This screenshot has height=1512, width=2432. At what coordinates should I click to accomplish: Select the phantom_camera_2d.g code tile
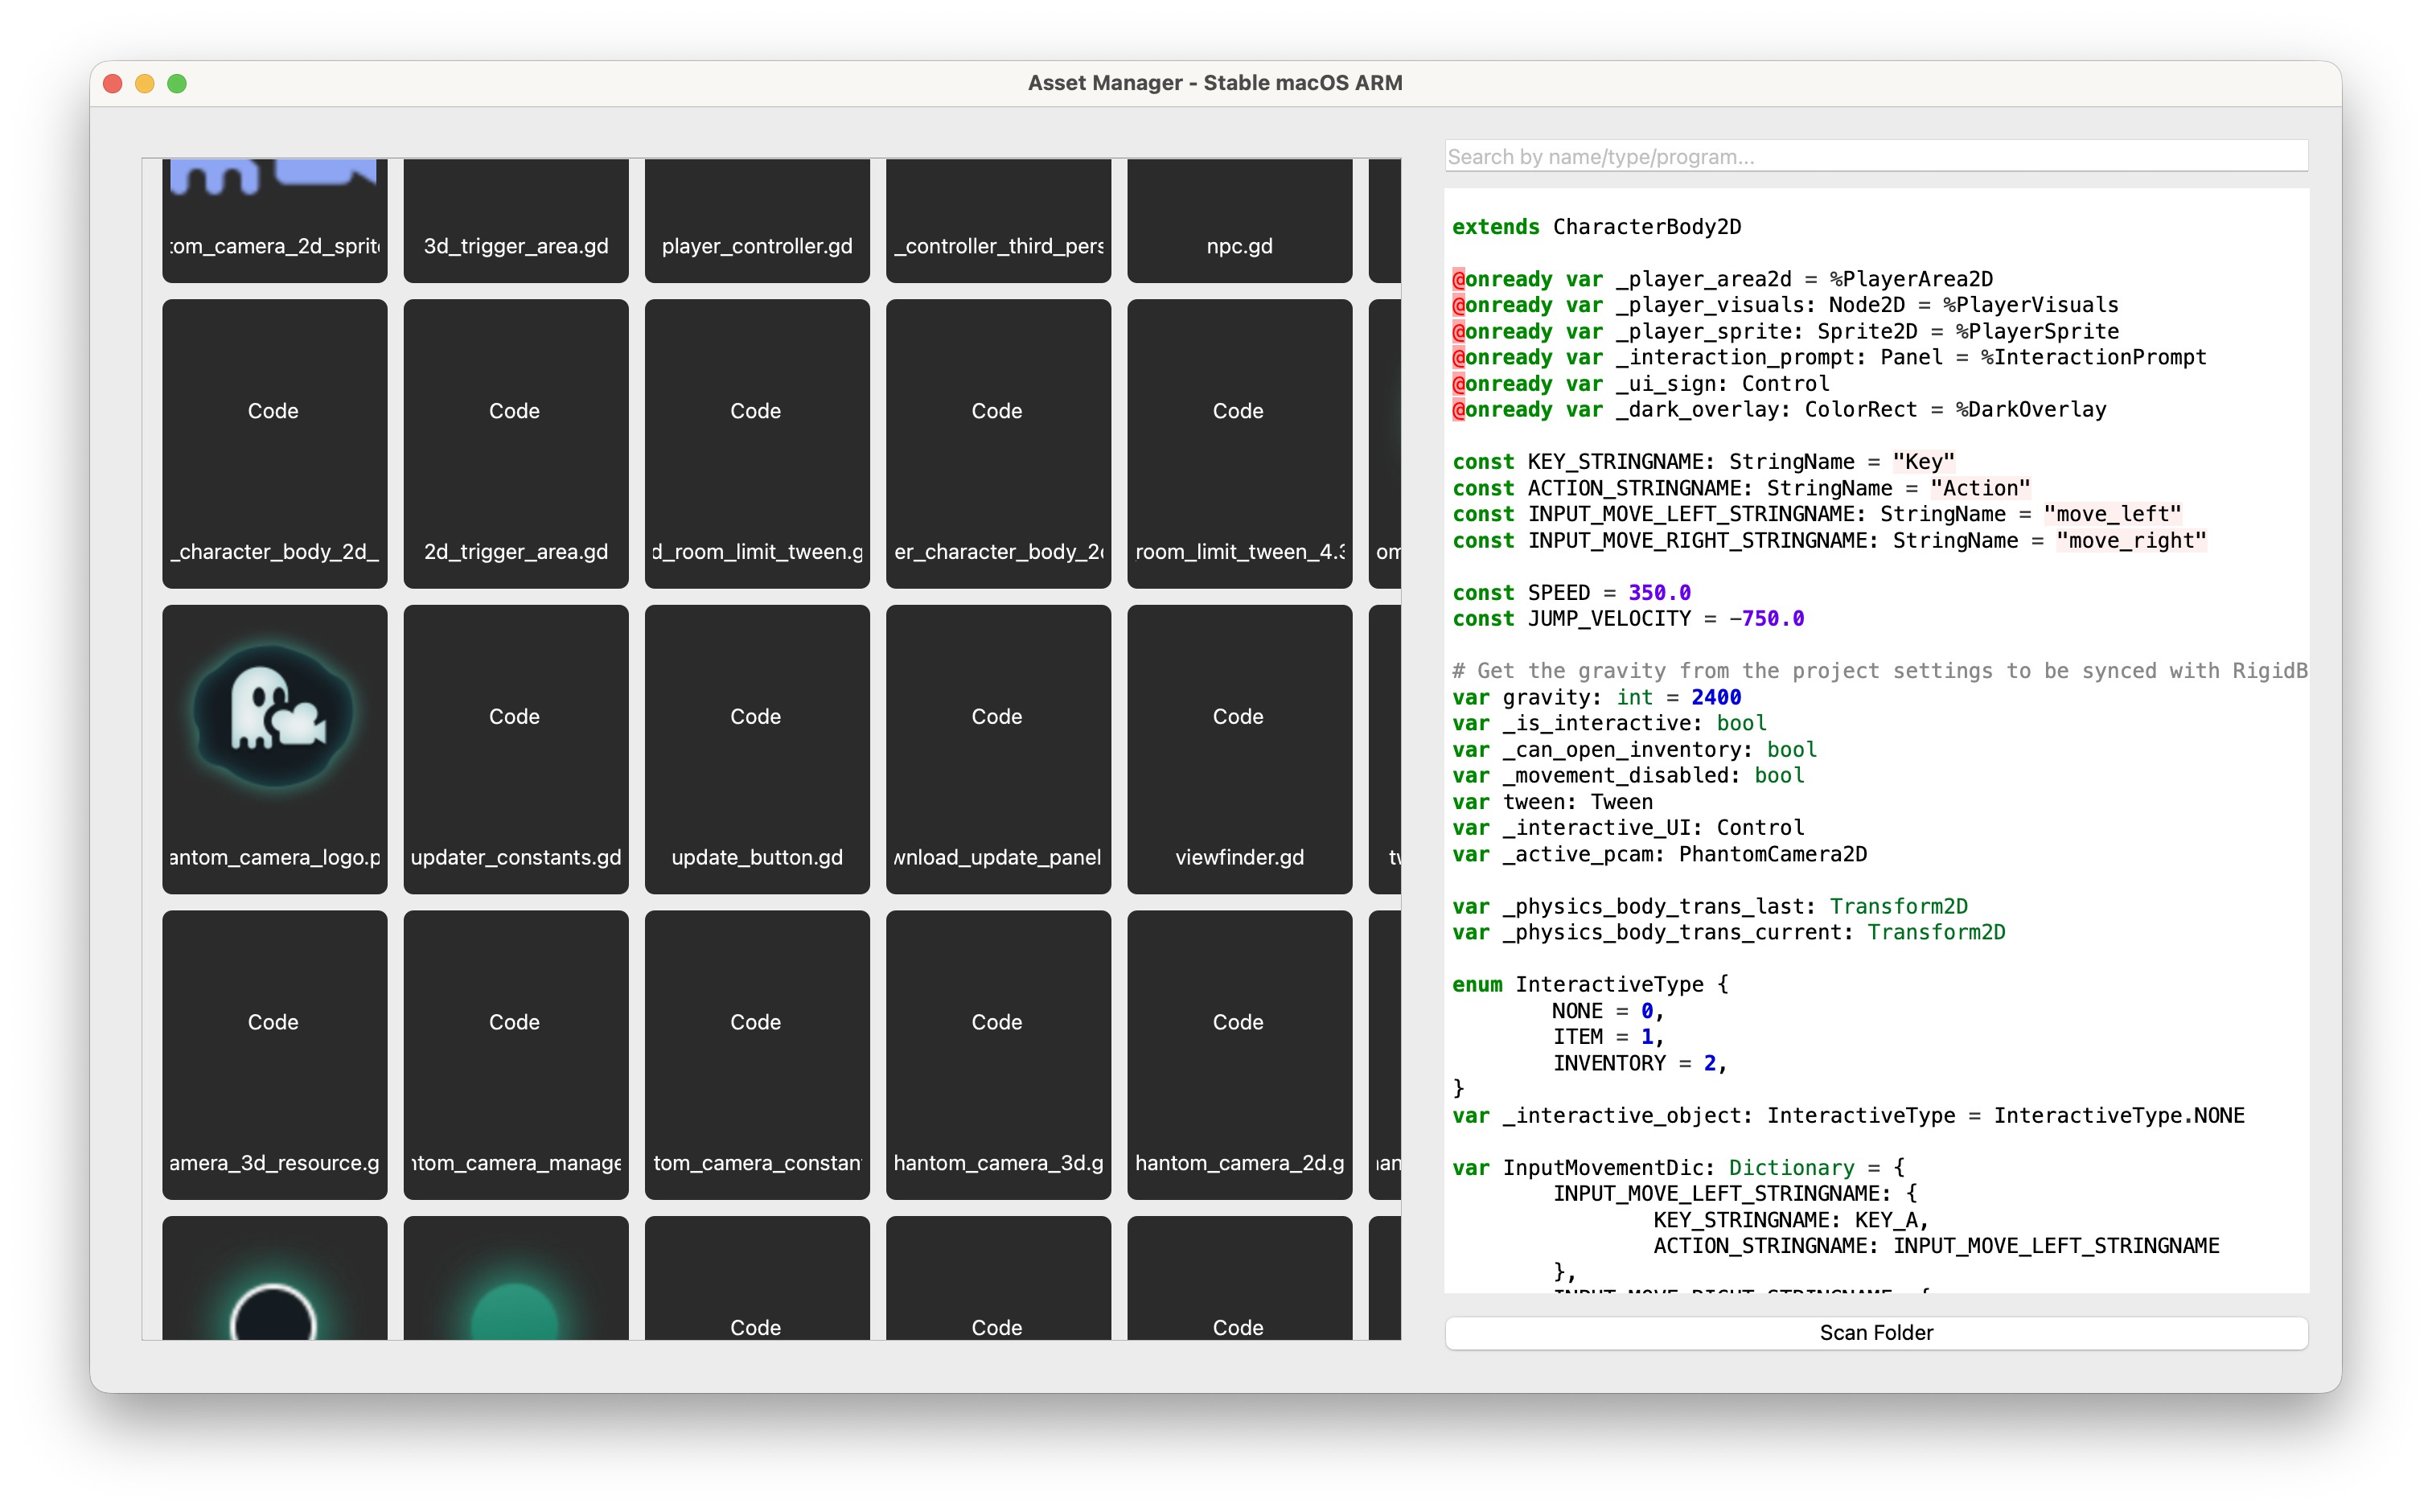pos(1238,1054)
